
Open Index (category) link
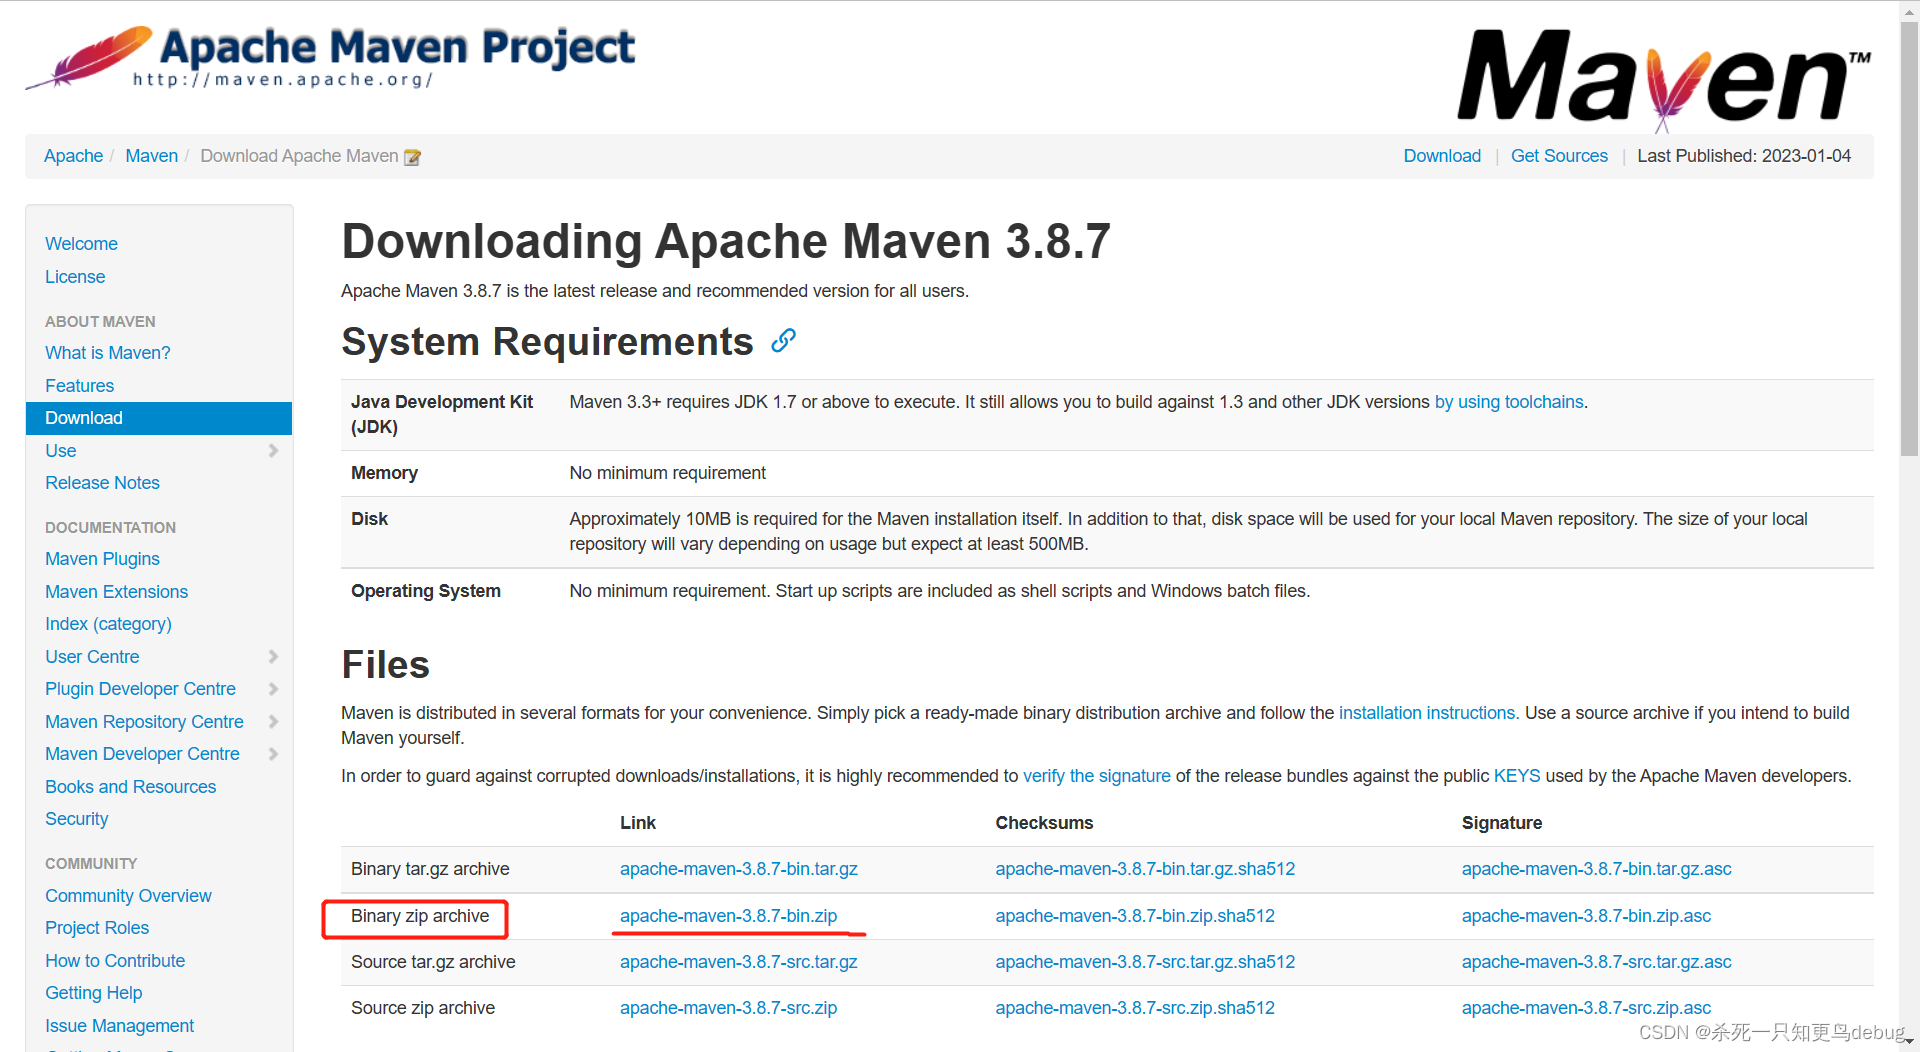108,624
